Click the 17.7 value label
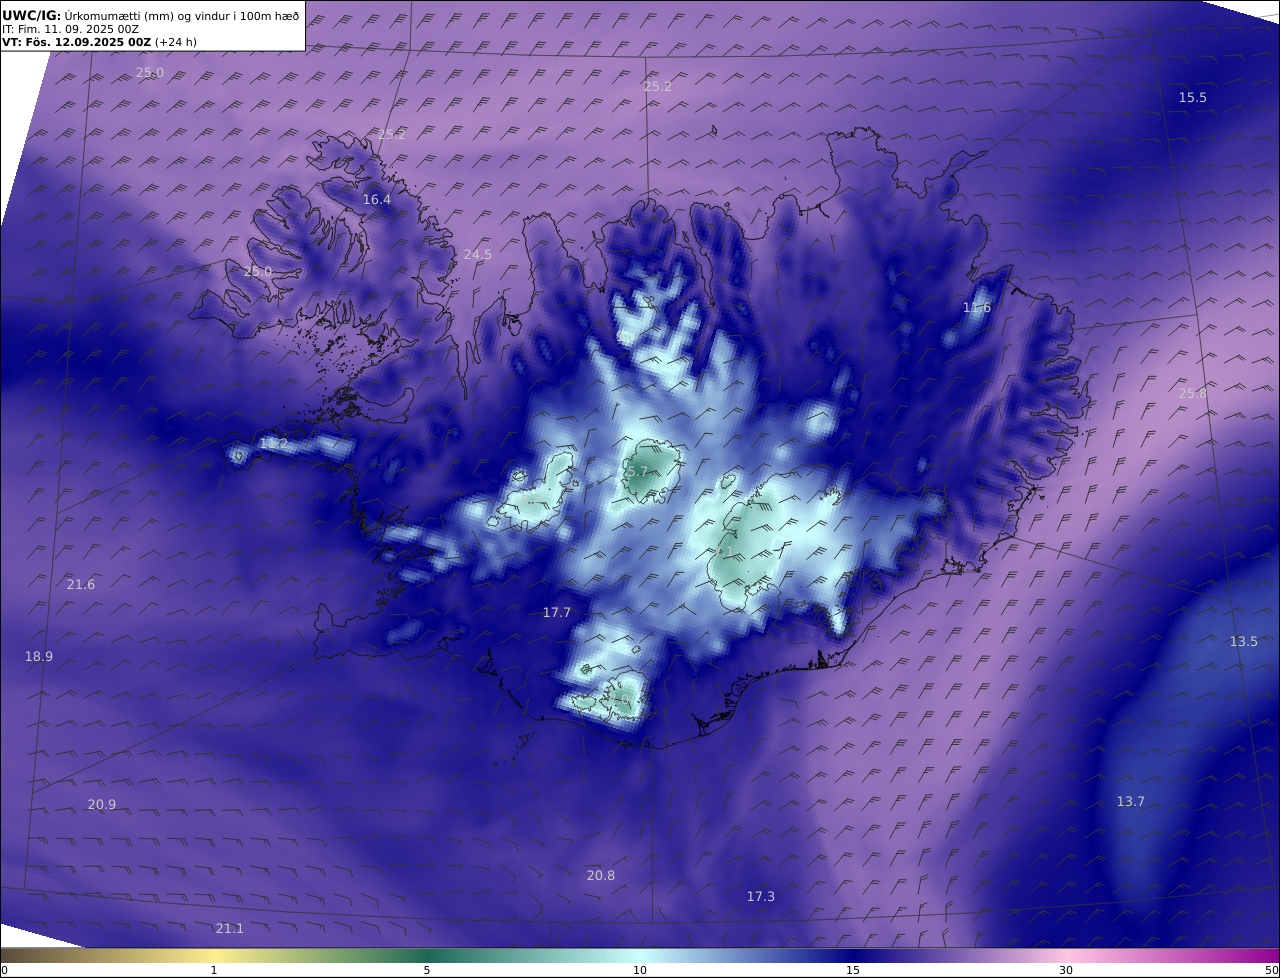This screenshot has width=1280, height=978. tap(556, 613)
